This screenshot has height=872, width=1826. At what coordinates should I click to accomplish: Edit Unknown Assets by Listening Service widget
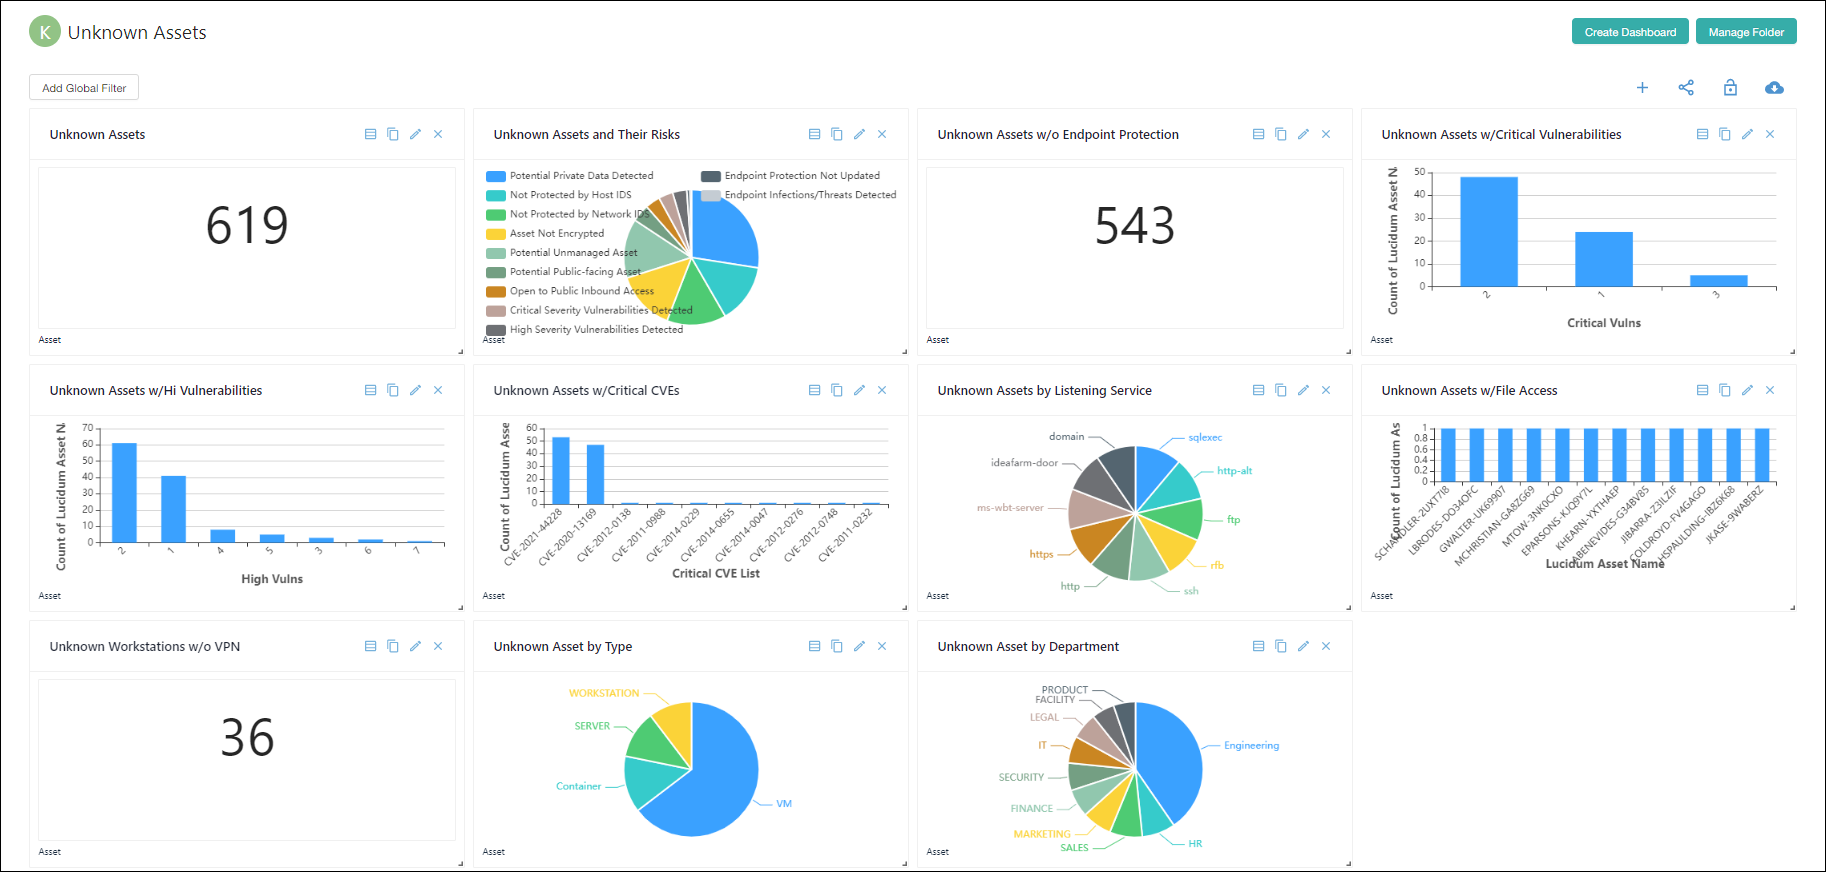click(x=1303, y=390)
